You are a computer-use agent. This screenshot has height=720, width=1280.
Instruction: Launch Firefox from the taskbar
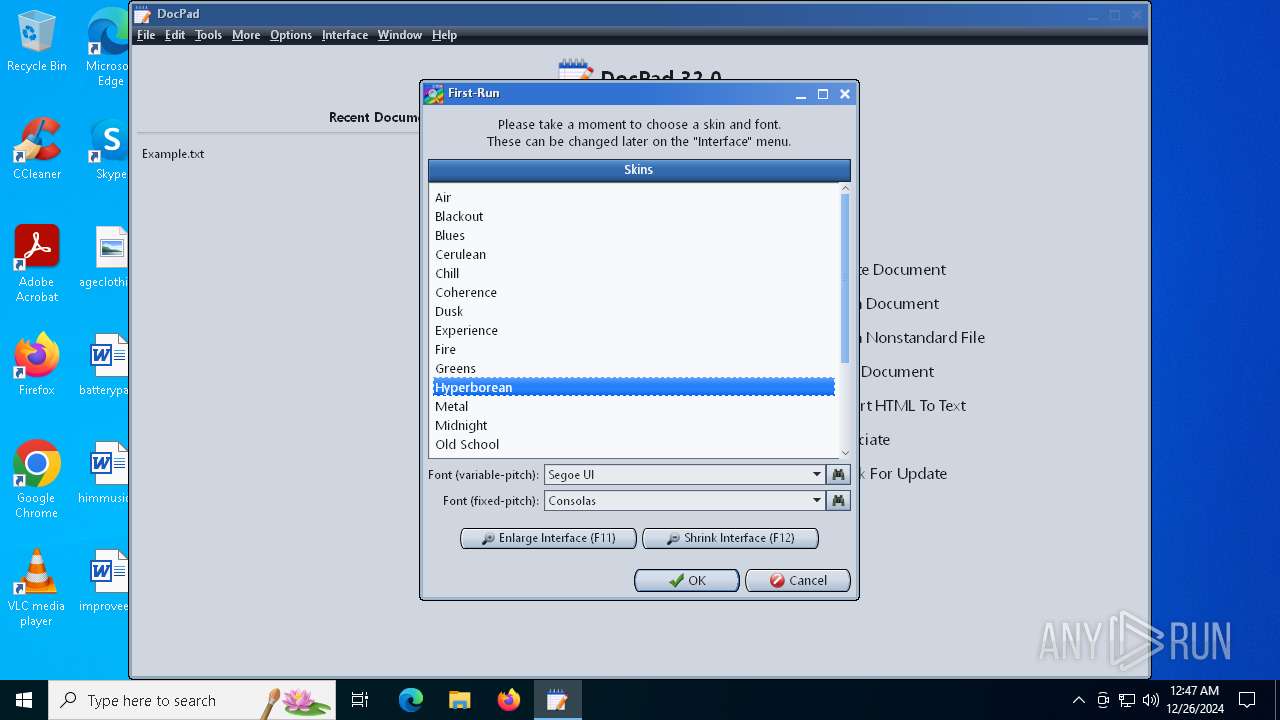click(x=508, y=700)
